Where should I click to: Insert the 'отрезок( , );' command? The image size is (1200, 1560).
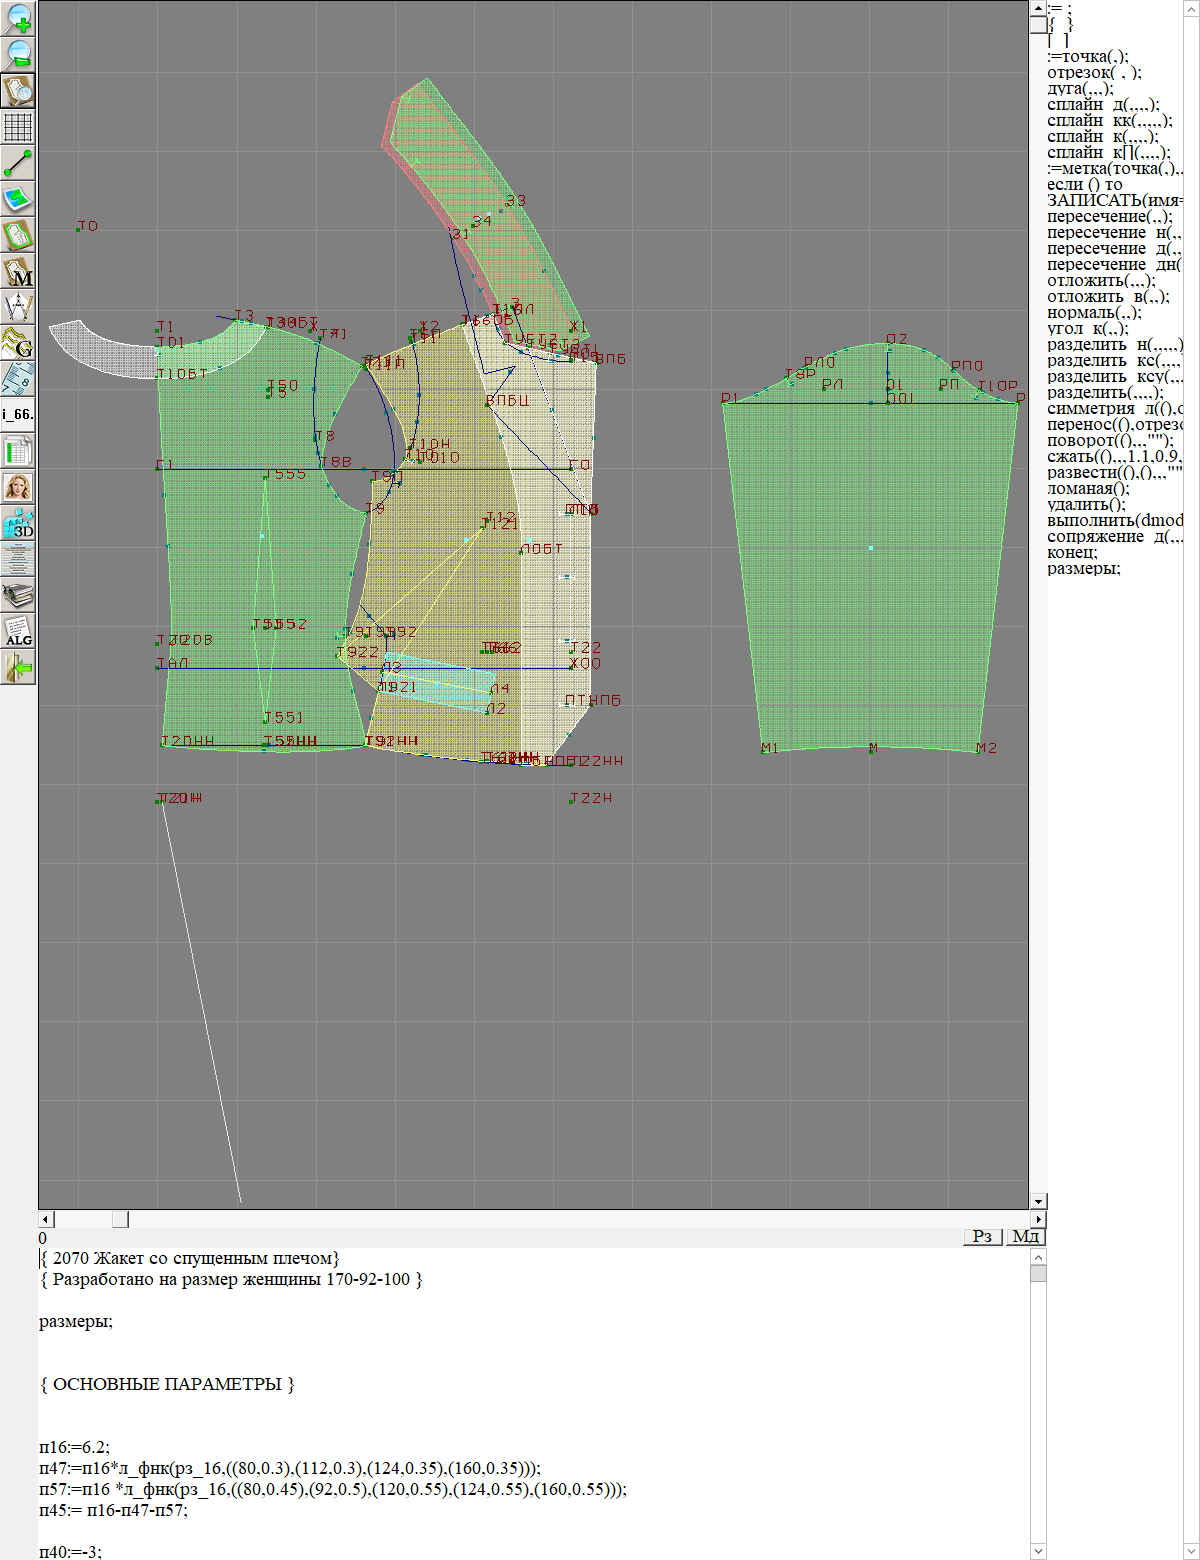1093,72
